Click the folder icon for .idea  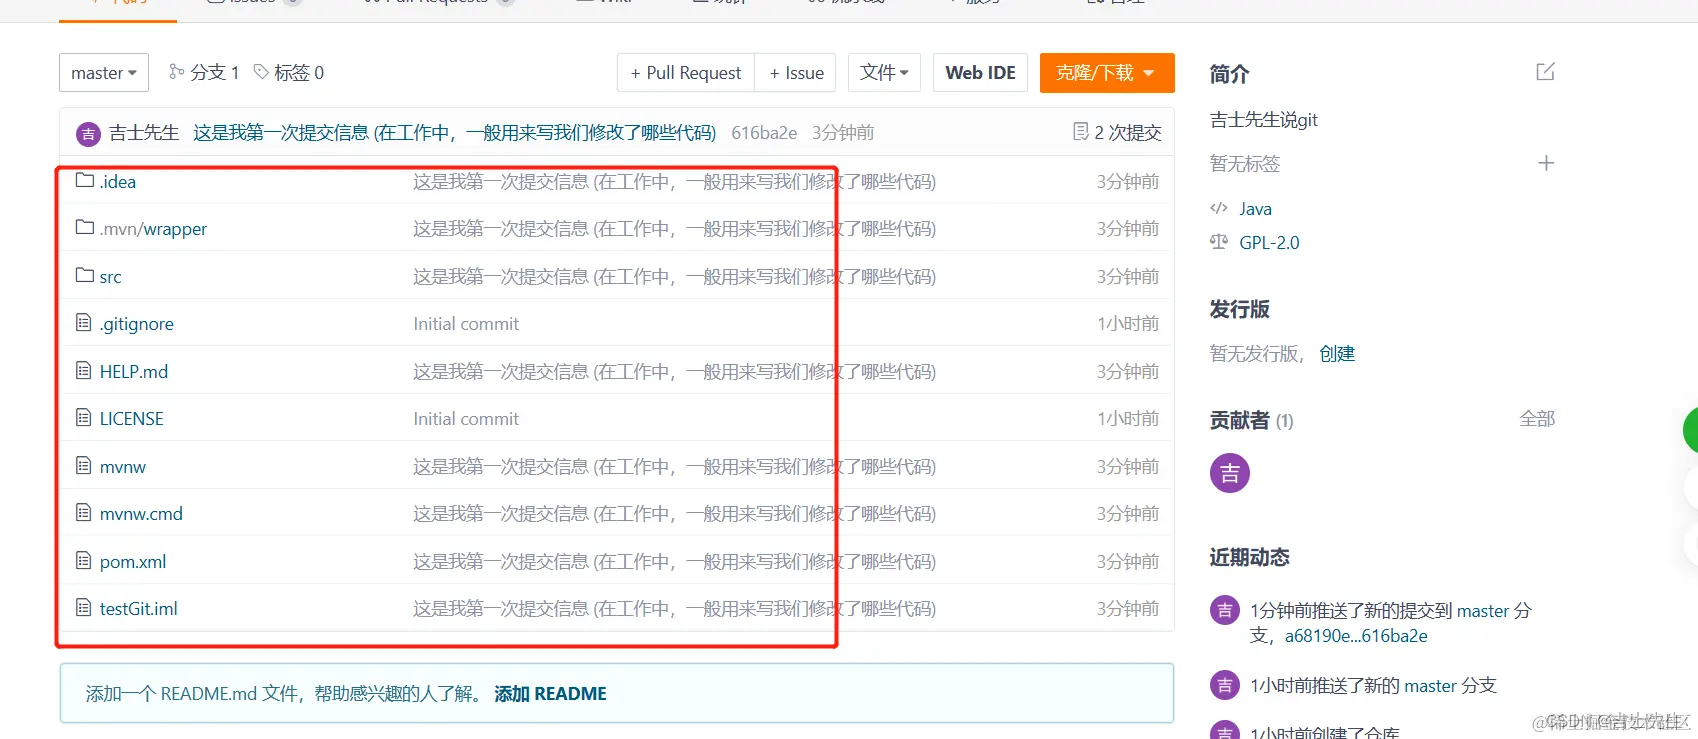[x=85, y=180]
